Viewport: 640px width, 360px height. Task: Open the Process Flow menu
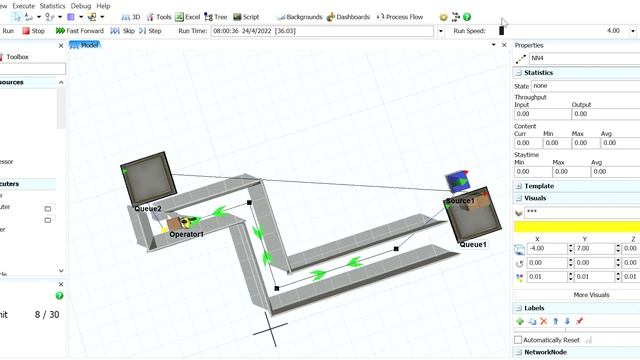[x=400, y=17]
